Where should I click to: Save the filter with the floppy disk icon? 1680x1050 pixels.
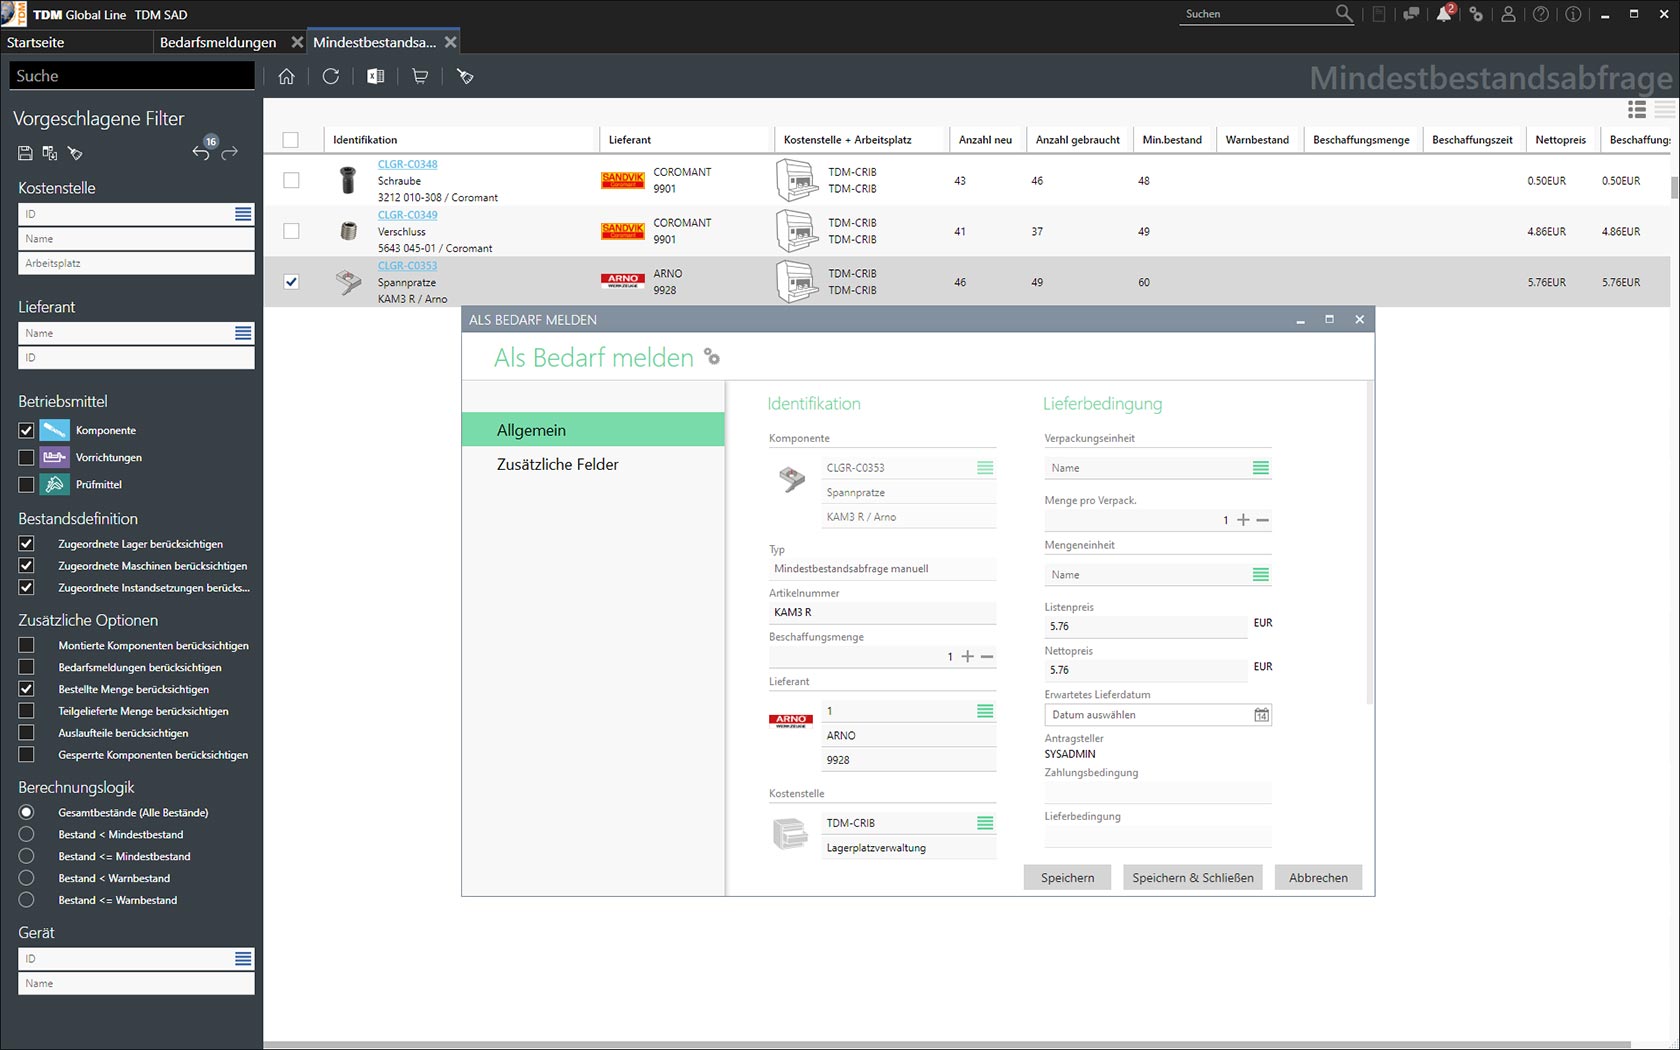[x=25, y=153]
